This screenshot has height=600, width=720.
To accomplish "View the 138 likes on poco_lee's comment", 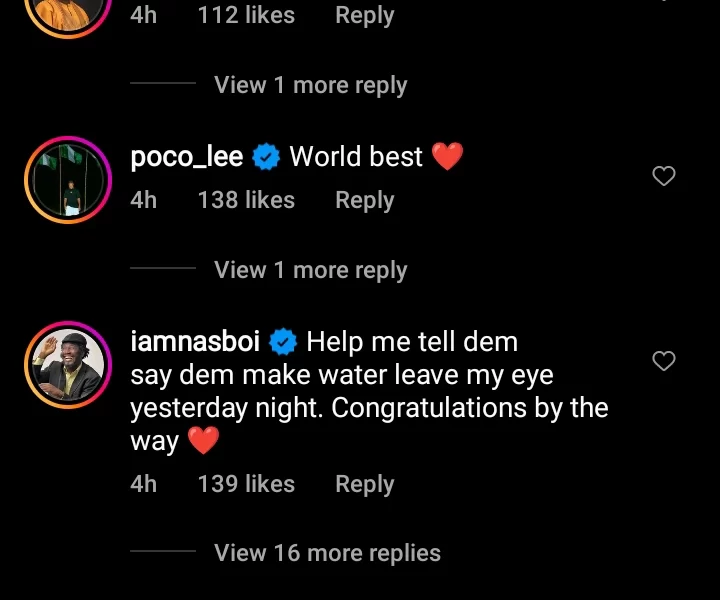I will pyautogui.click(x=246, y=200).
